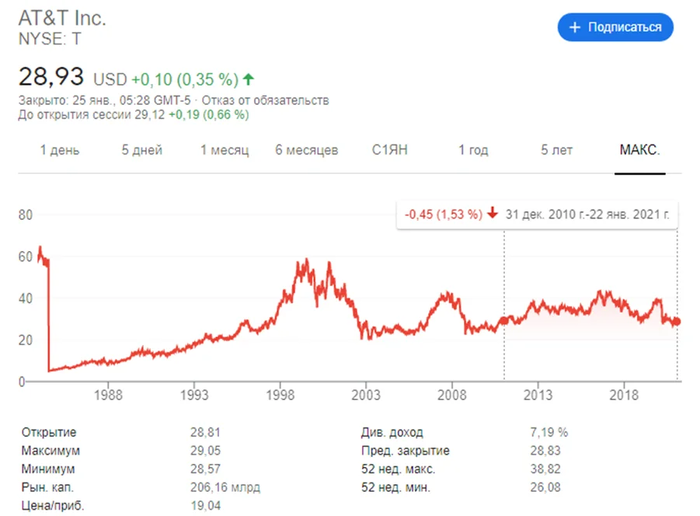This screenshot has width=700, height=516.
Task: Select the МАКС. maximum range tab
Action: tap(639, 150)
